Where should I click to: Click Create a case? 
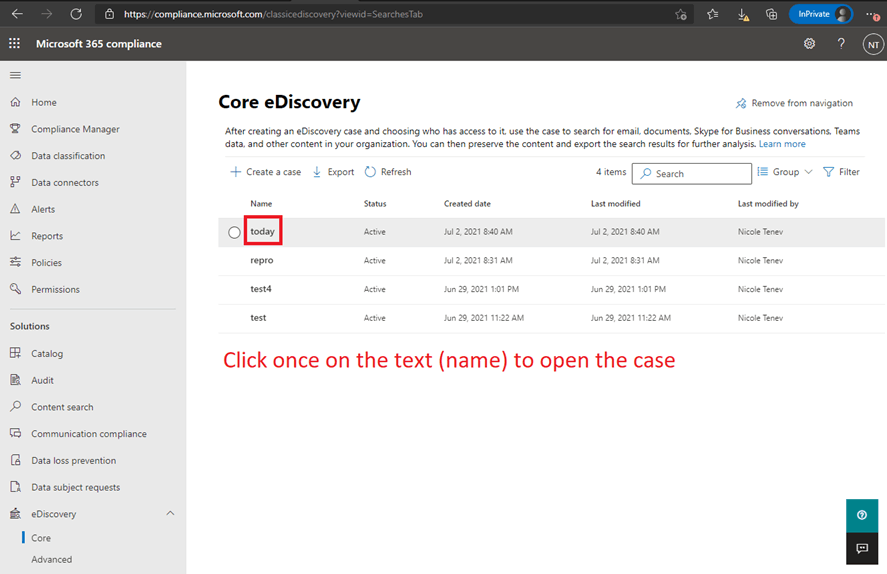[x=266, y=172]
